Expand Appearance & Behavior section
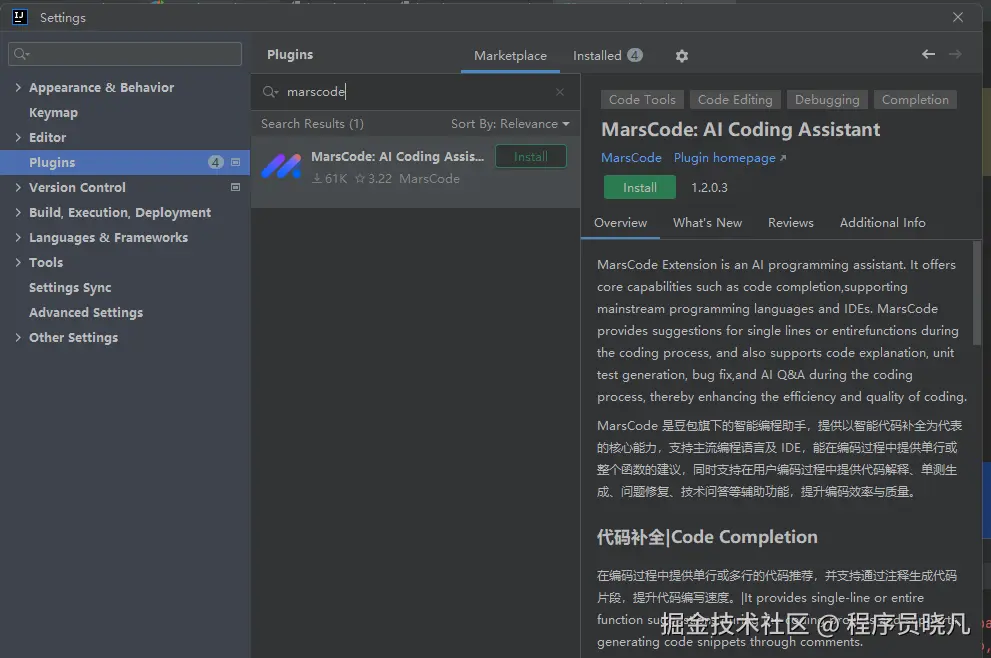 pos(18,87)
